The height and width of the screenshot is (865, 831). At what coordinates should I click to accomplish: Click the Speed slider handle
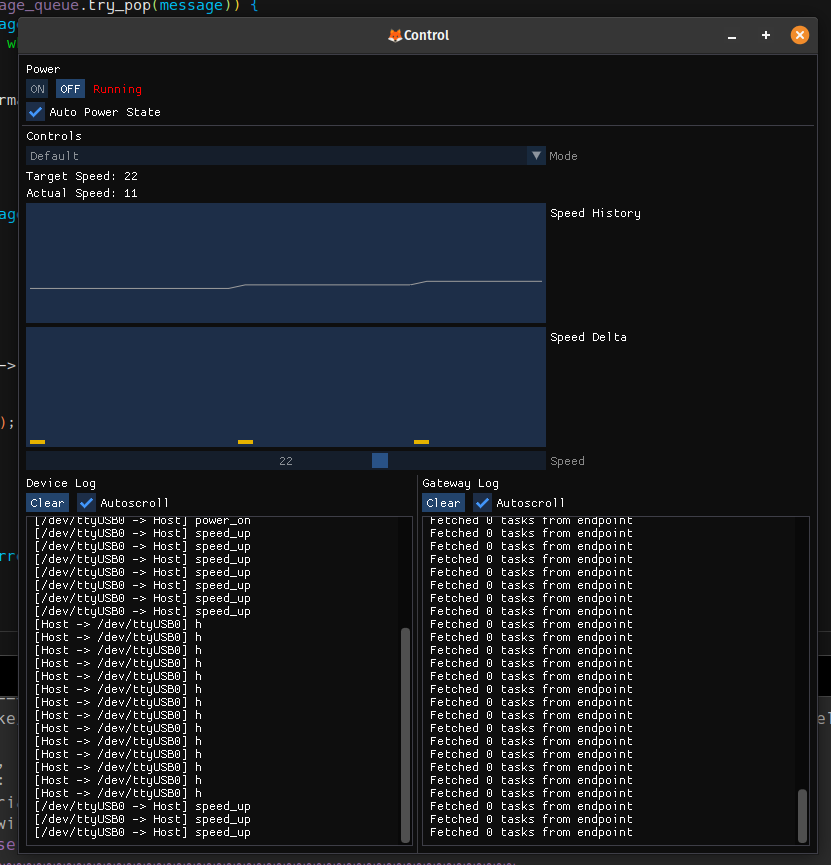coord(380,461)
